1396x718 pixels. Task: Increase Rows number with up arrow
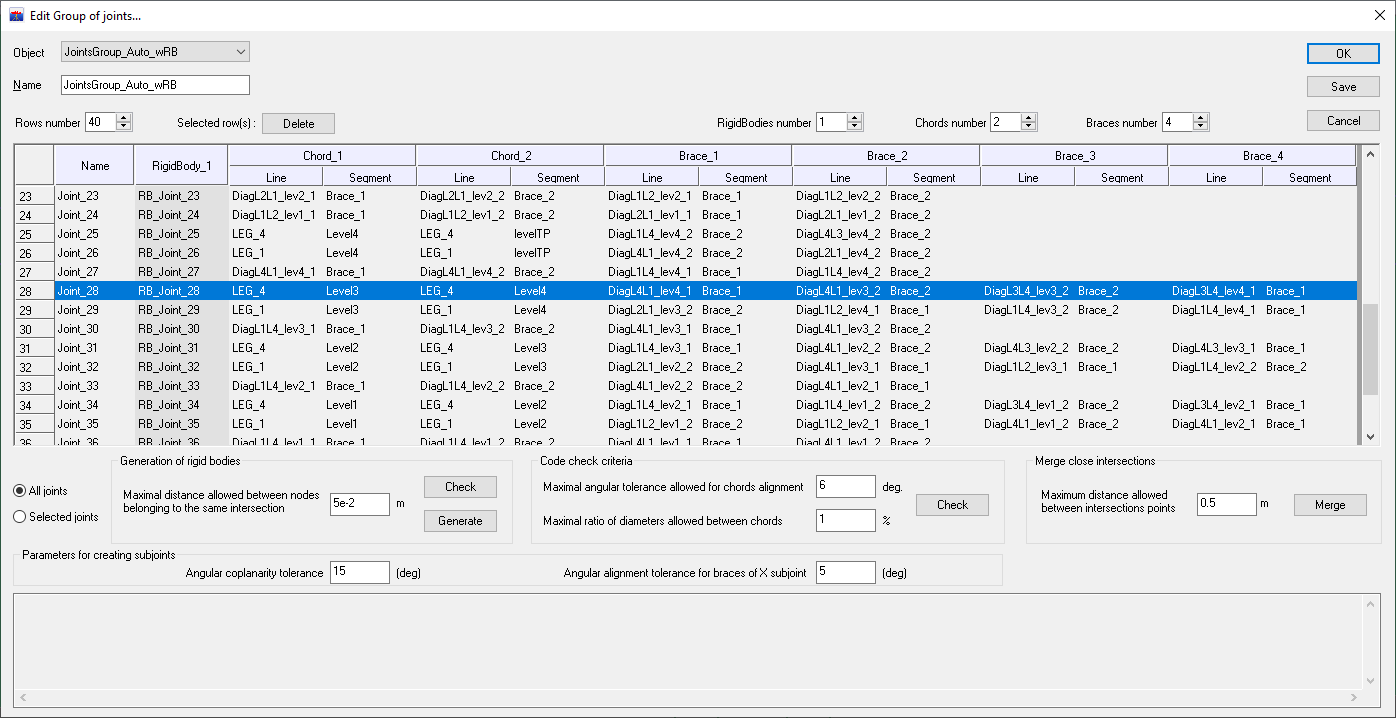click(124, 118)
